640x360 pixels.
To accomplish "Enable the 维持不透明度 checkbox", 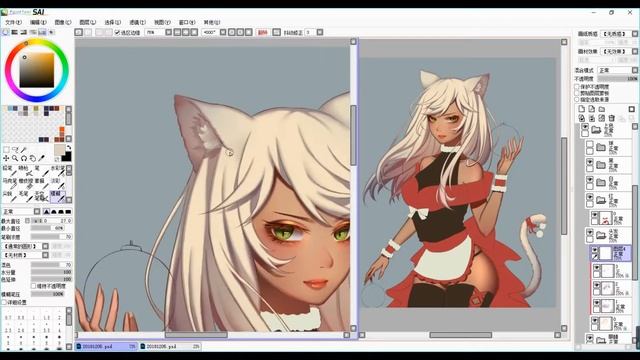I will [33, 286].
